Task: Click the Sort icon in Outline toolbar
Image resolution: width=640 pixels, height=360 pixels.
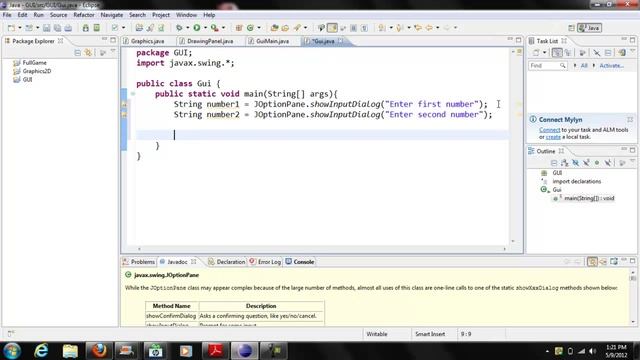Action: point(565,163)
